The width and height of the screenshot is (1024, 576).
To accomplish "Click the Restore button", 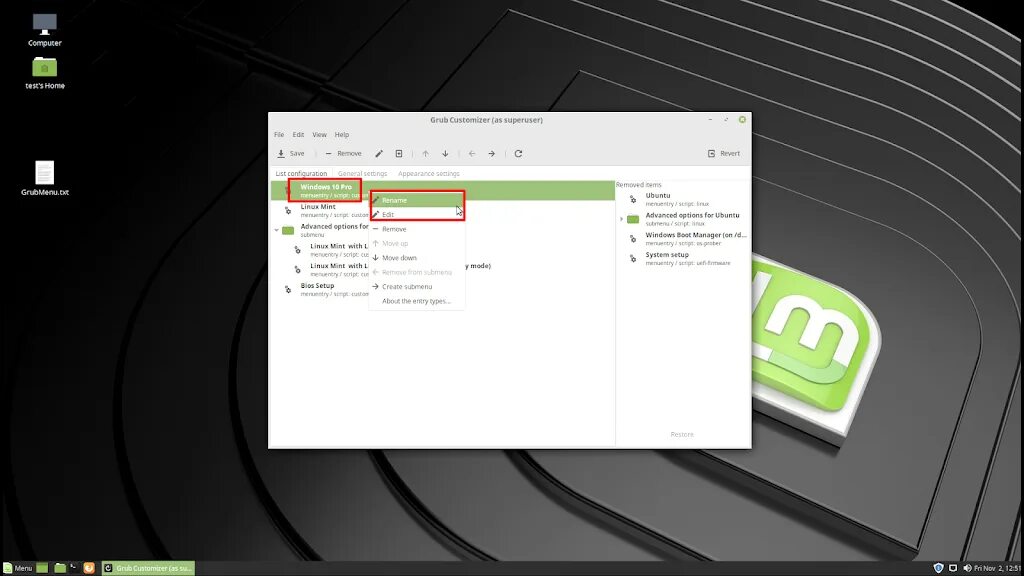I will [682, 434].
